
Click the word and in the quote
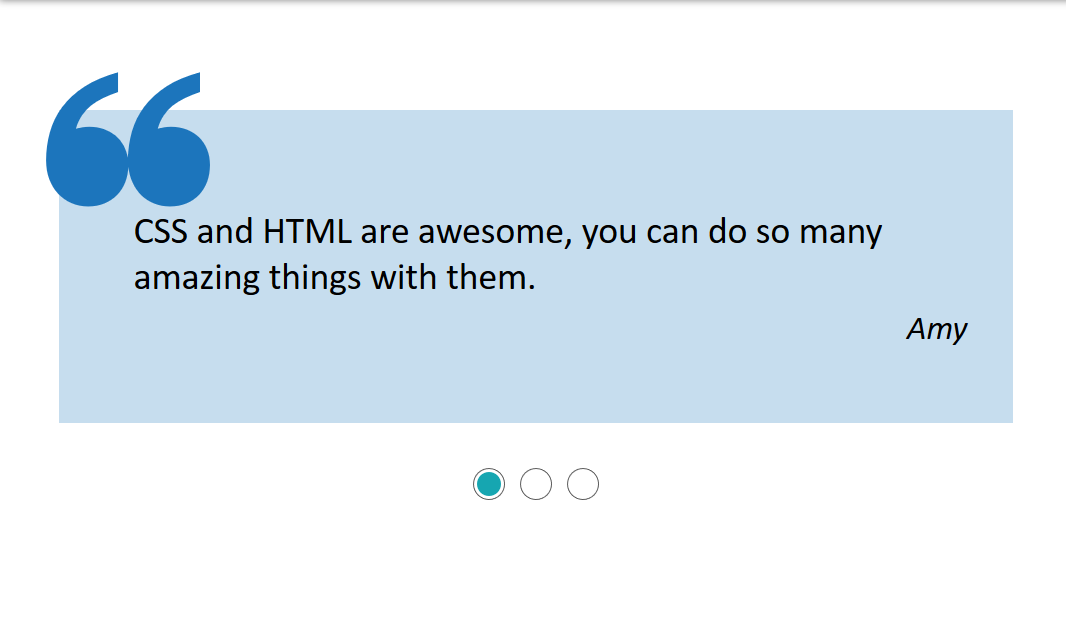point(225,232)
